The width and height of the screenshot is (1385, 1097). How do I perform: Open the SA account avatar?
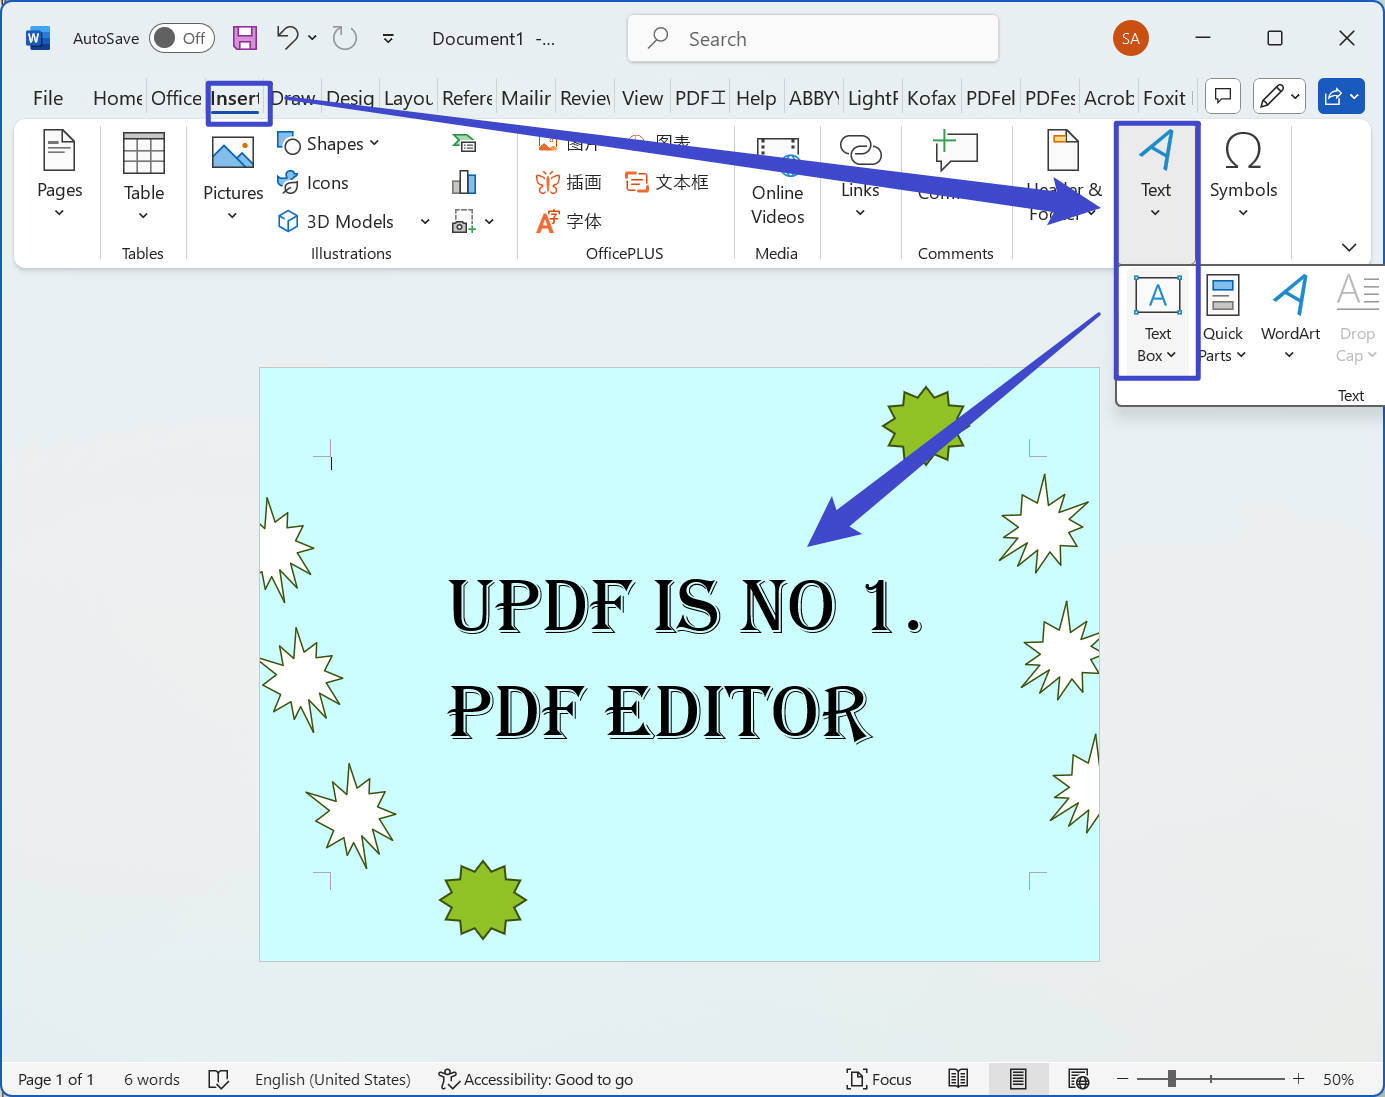coord(1131,38)
